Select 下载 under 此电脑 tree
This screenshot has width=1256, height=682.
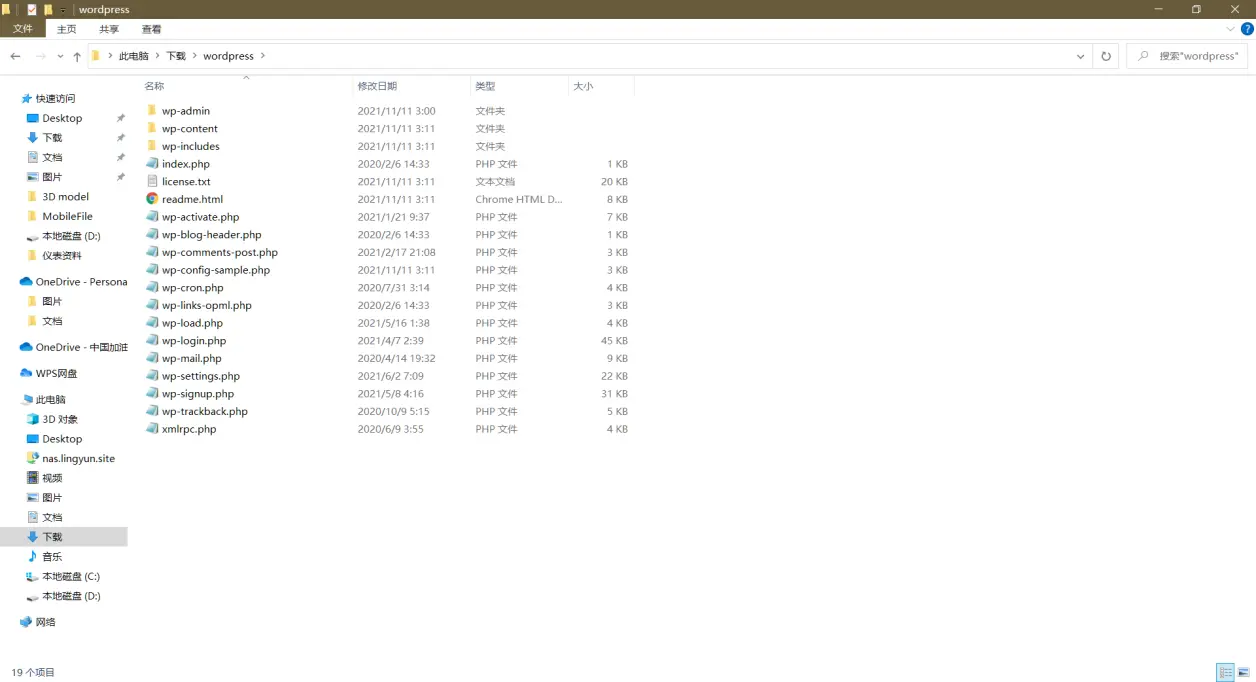click(x=52, y=537)
